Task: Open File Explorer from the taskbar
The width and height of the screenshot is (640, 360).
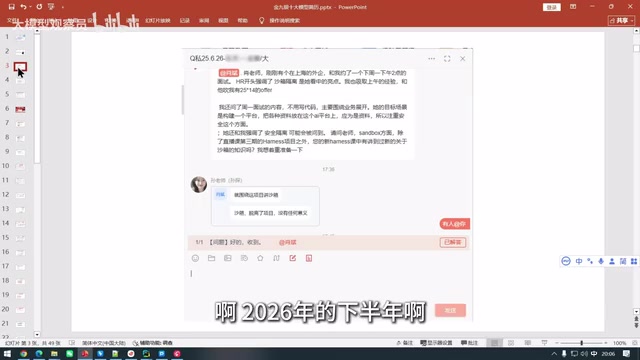Action: pos(54,353)
